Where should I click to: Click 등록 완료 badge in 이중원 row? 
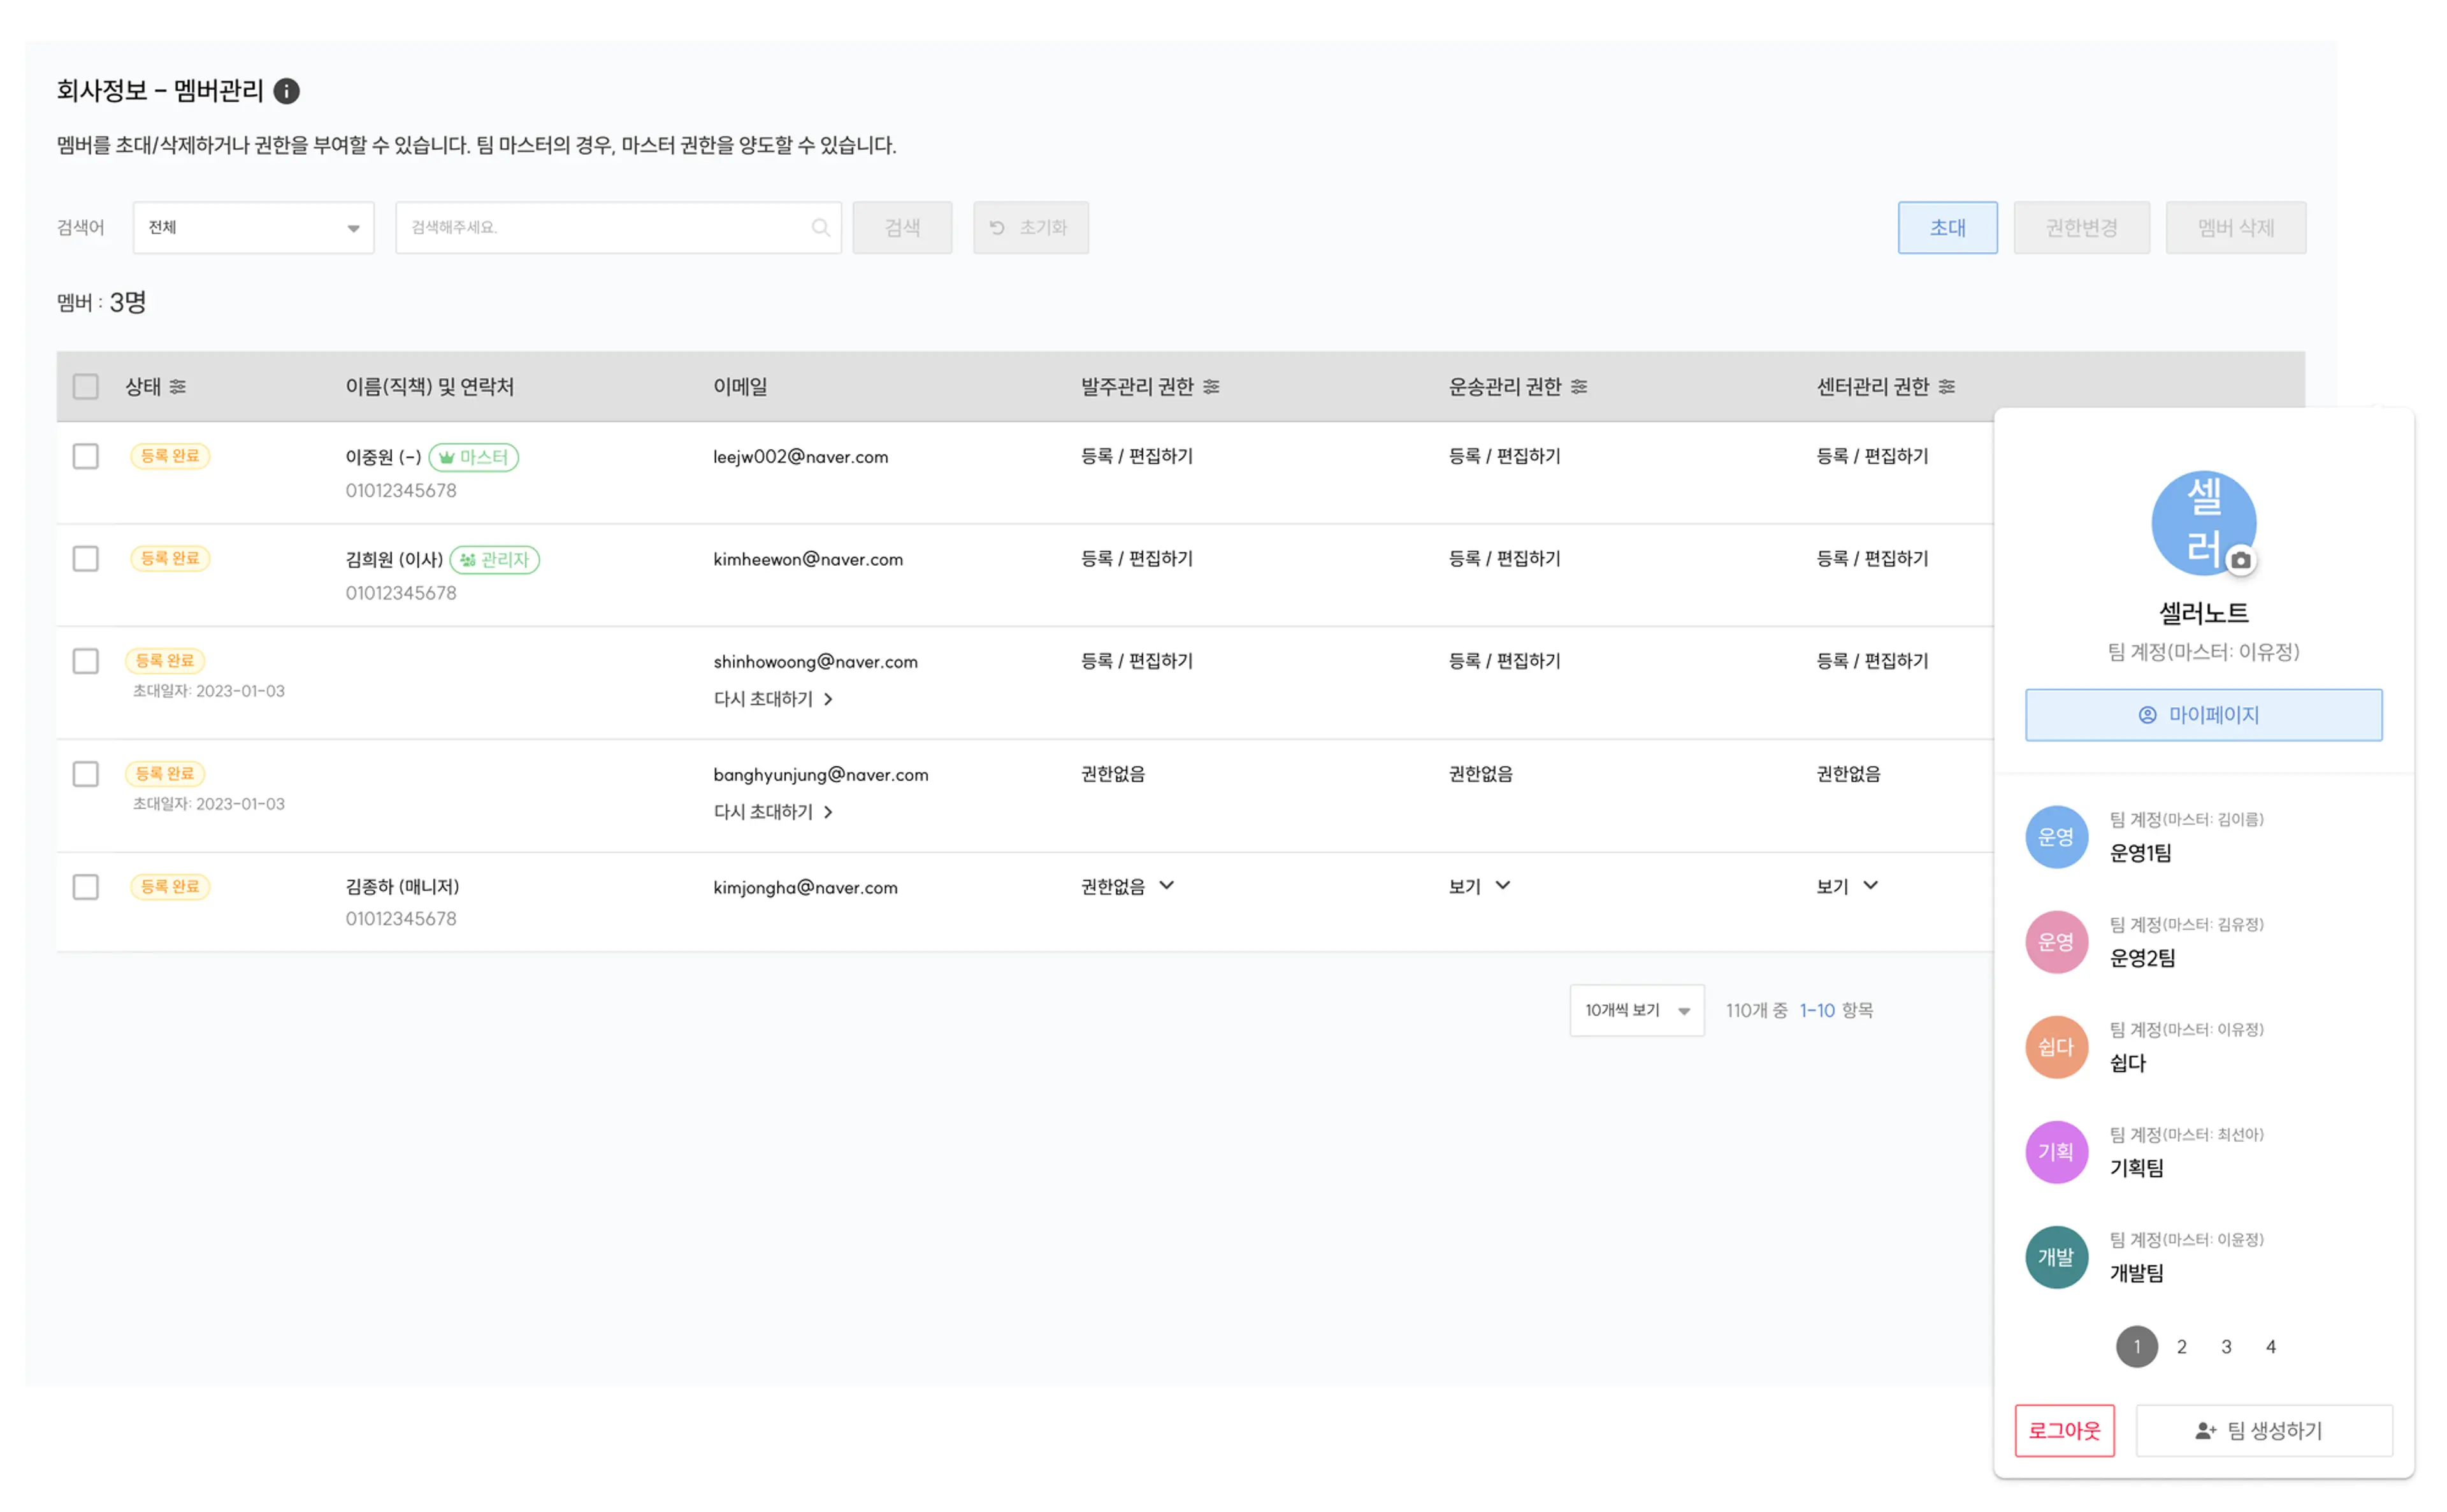click(170, 456)
